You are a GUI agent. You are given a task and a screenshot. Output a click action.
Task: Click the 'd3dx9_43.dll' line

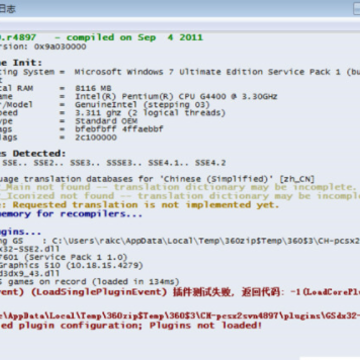(x=30, y=273)
